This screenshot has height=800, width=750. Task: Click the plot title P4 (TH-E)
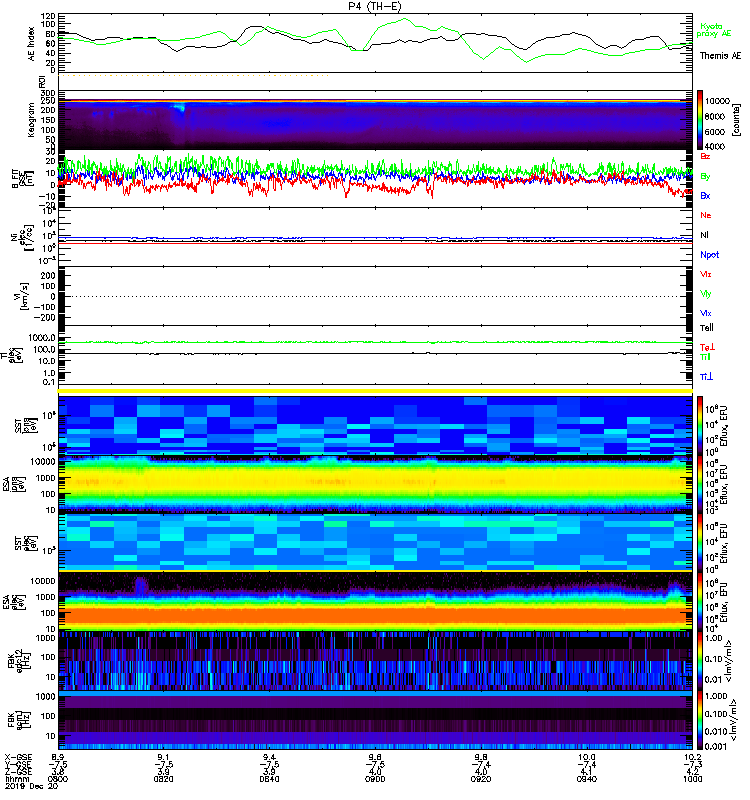point(375,6)
